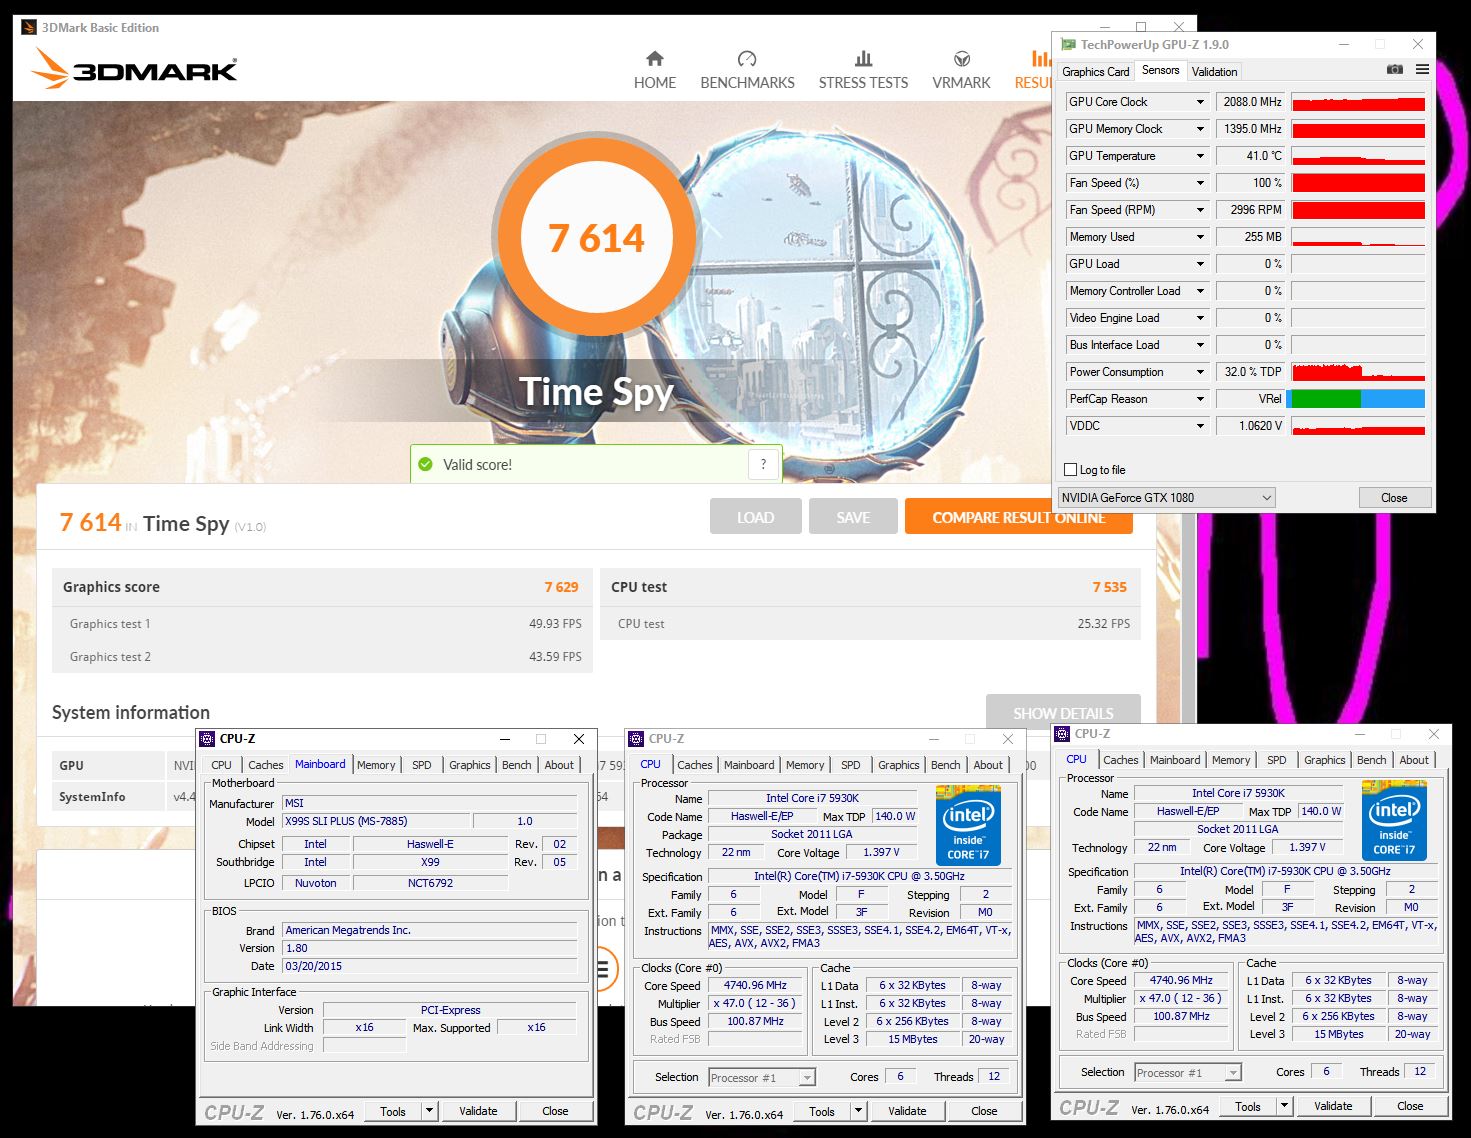Open GPU Temperature sensor dropdown
Screen dimensions: 1471x1138
tap(1200, 156)
